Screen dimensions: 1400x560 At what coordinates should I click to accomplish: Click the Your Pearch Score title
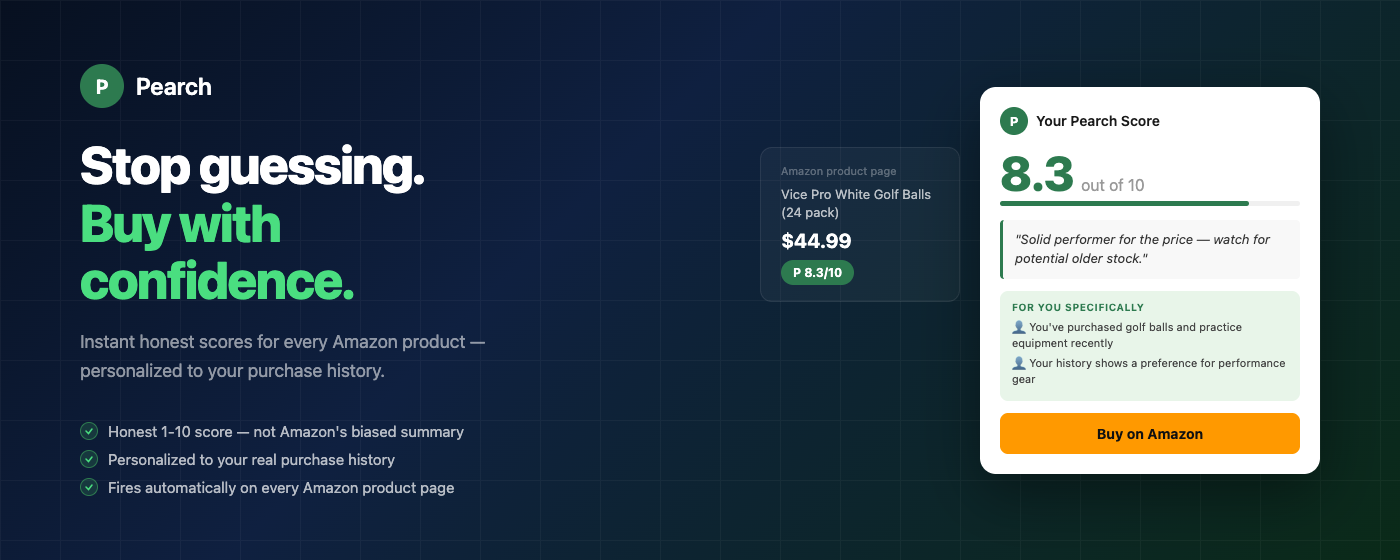(1098, 121)
